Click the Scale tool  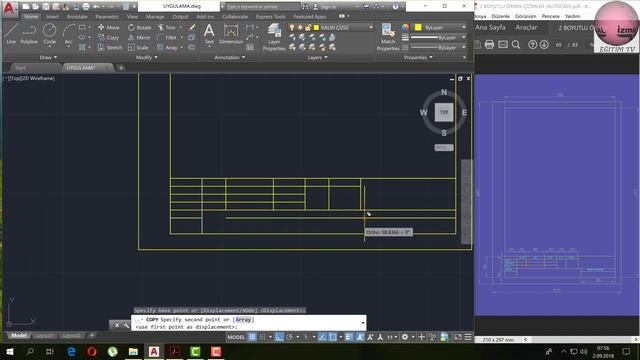click(138, 47)
